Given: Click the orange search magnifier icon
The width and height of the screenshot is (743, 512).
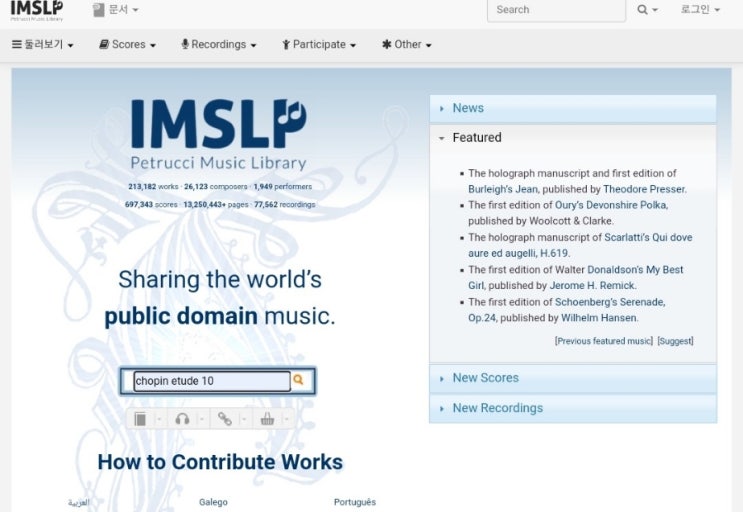Looking at the screenshot, I should click(x=298, y=380).
